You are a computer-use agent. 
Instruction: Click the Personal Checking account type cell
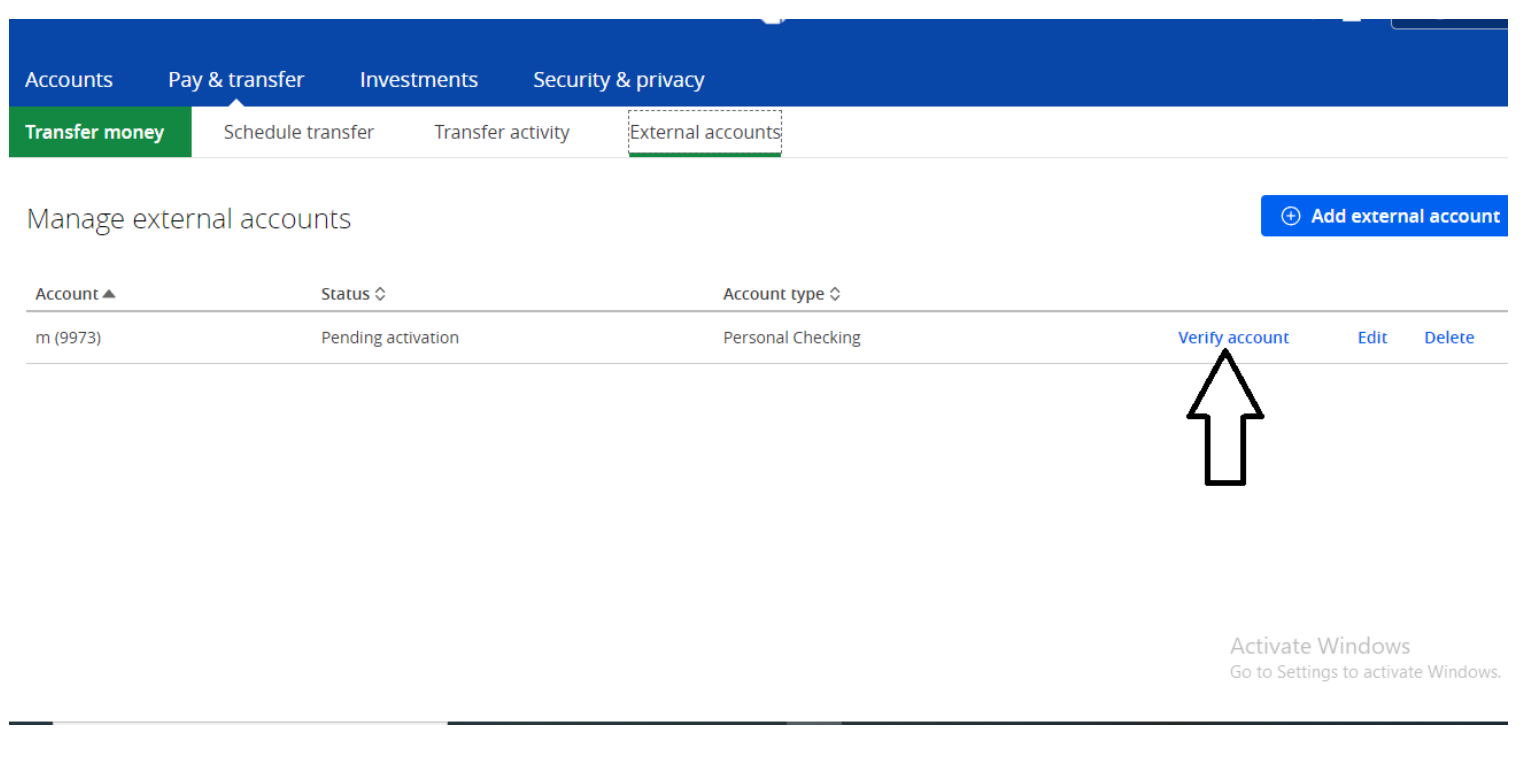tap(792, 338)
